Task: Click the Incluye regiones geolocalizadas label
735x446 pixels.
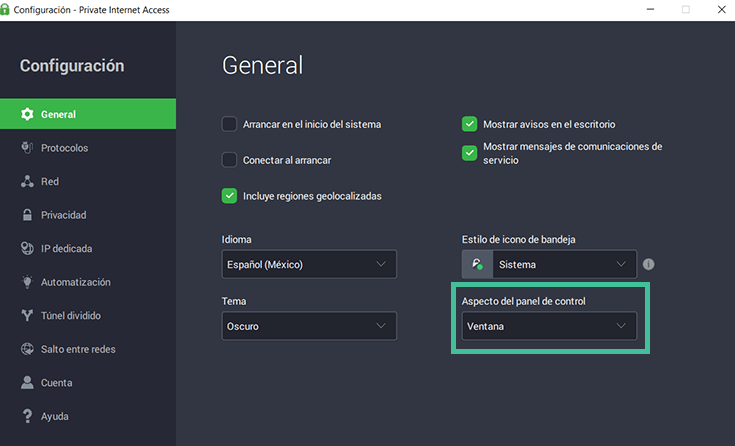Action: click(x=312, y=196)
